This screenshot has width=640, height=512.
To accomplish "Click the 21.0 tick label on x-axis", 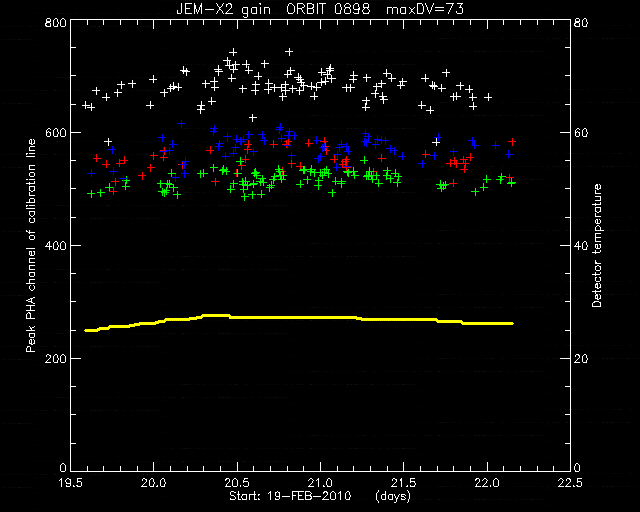I will click(321, 483).
